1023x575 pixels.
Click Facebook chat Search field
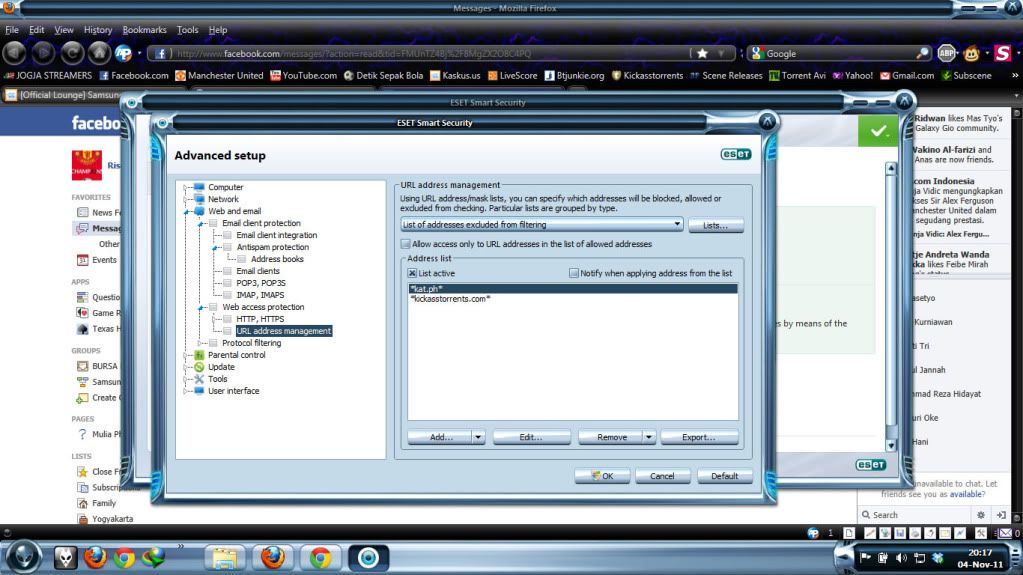pyautogui.click(x=915, y=515)
